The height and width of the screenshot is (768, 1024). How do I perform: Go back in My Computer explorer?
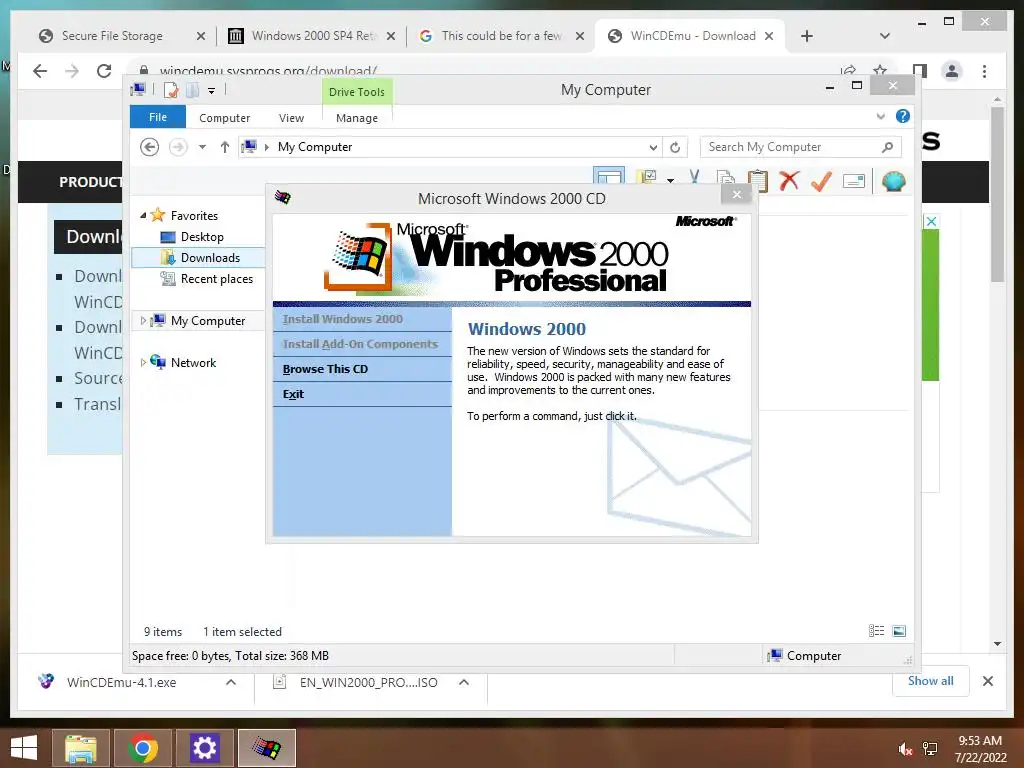pyautogui.click(x=150, y=147)
